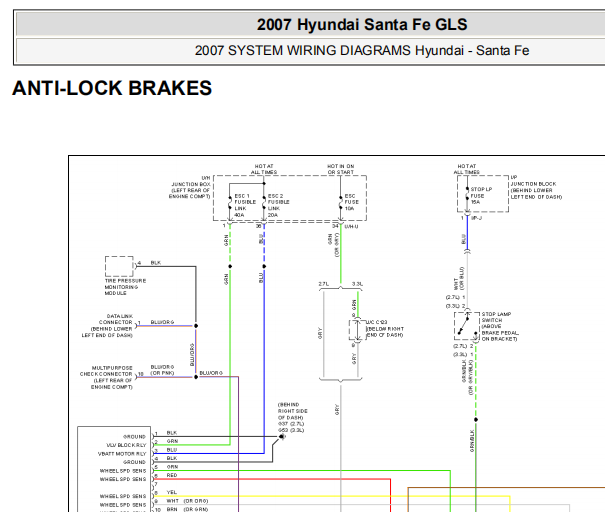Screen dimensions: 605x512
Task: Click the 'GROUND' label at pin 1
Action: point(134,437)
